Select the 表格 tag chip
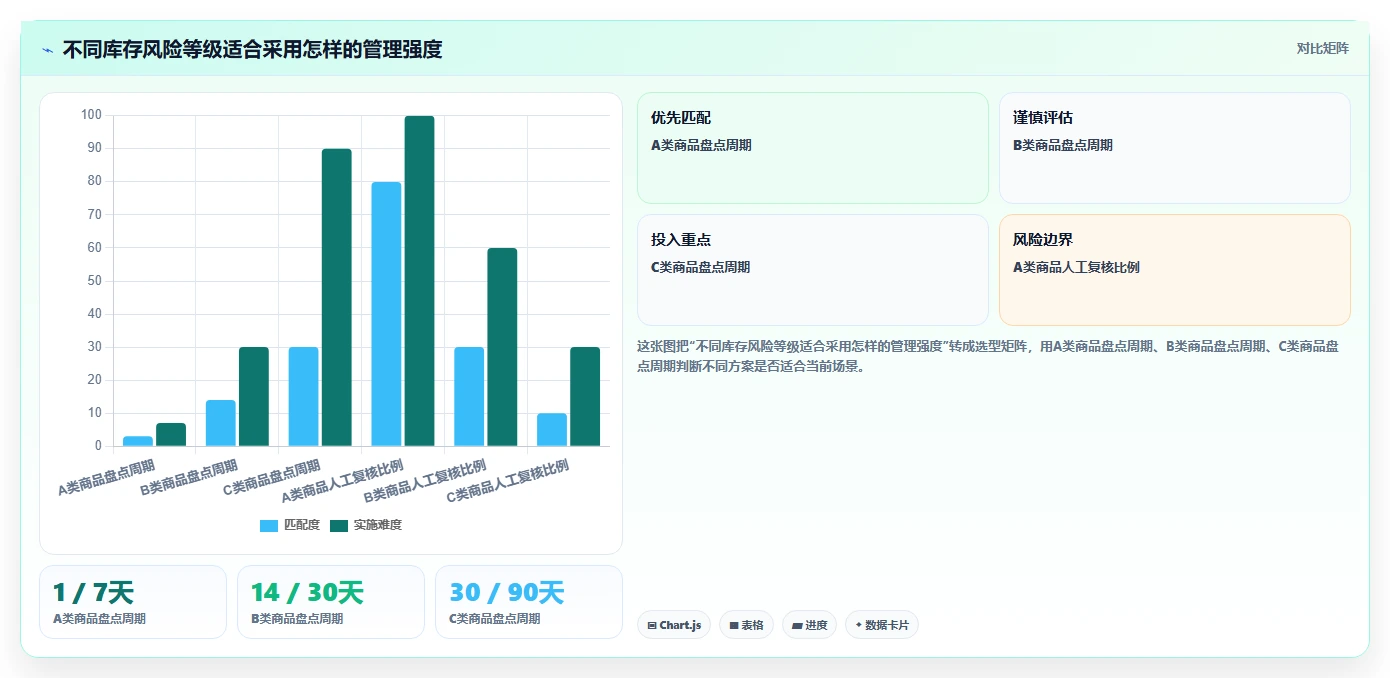1390x678 pixels. click(x=746, y=625)
